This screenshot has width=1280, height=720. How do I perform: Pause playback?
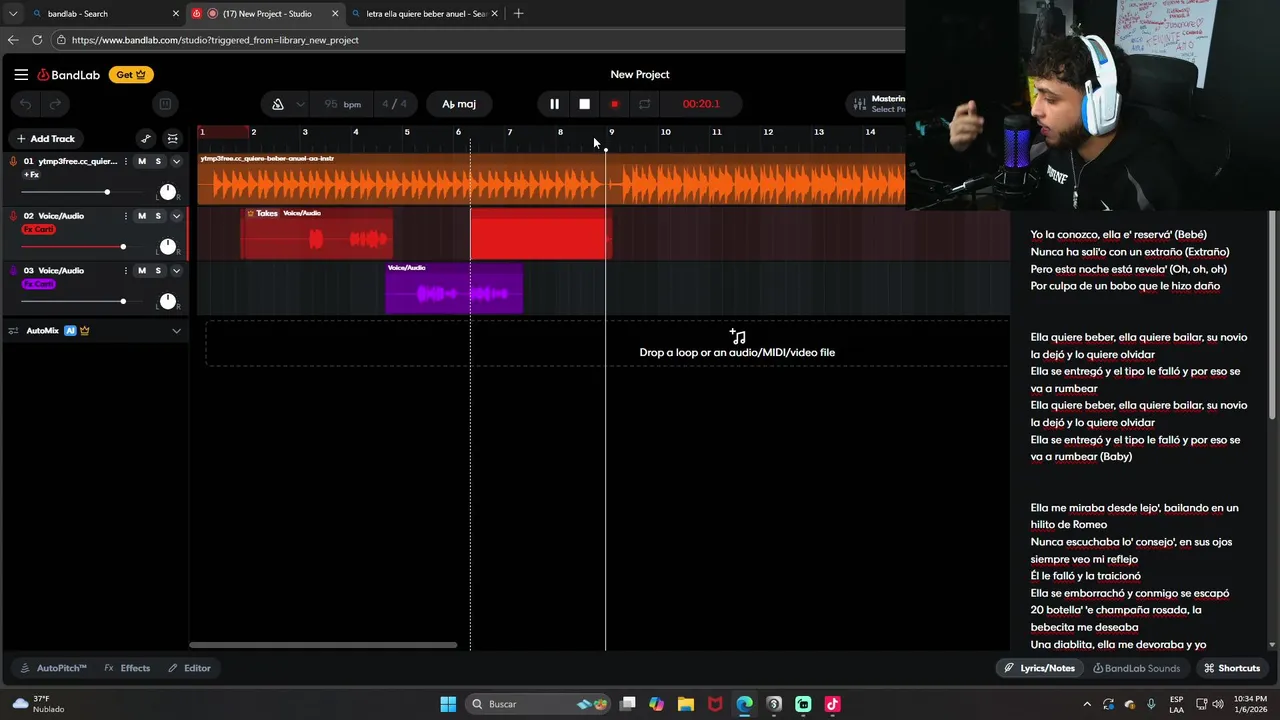[554, 104]
